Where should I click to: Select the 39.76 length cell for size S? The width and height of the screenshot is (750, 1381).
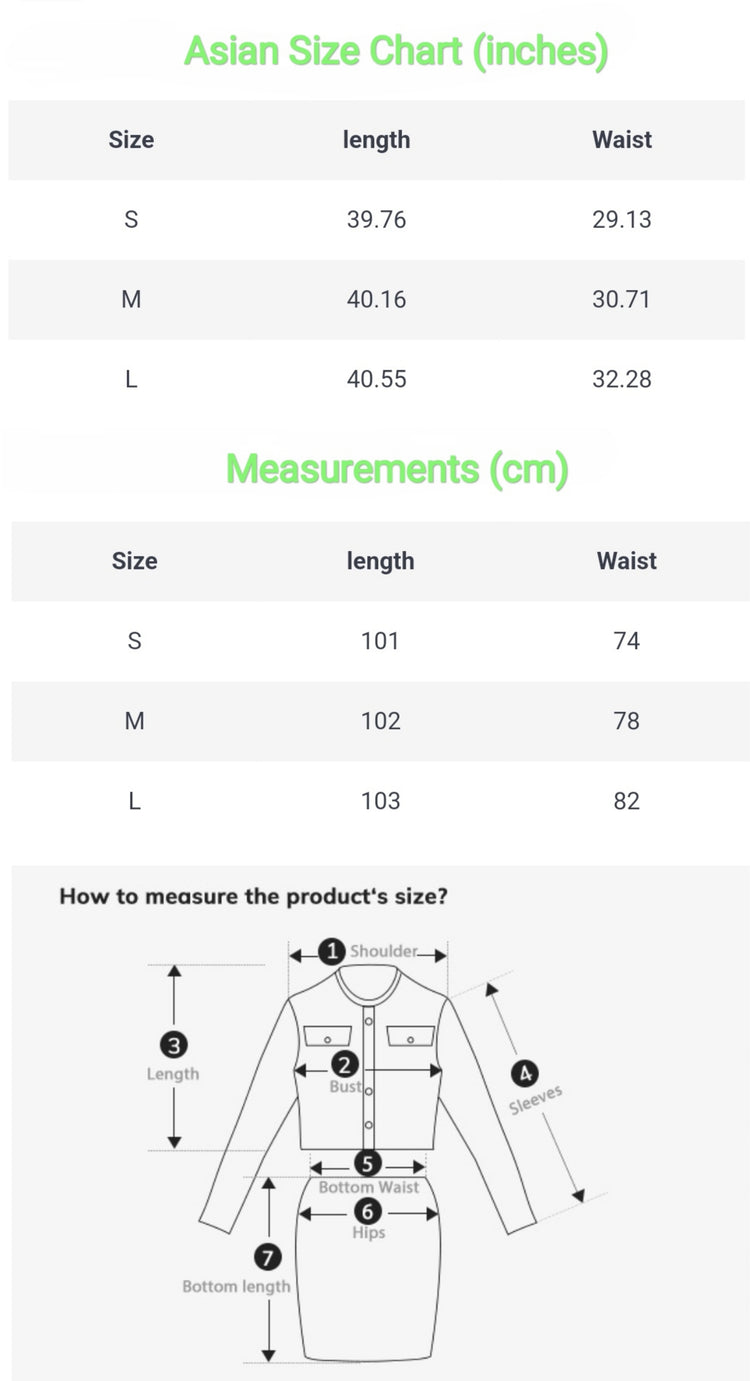376,220
